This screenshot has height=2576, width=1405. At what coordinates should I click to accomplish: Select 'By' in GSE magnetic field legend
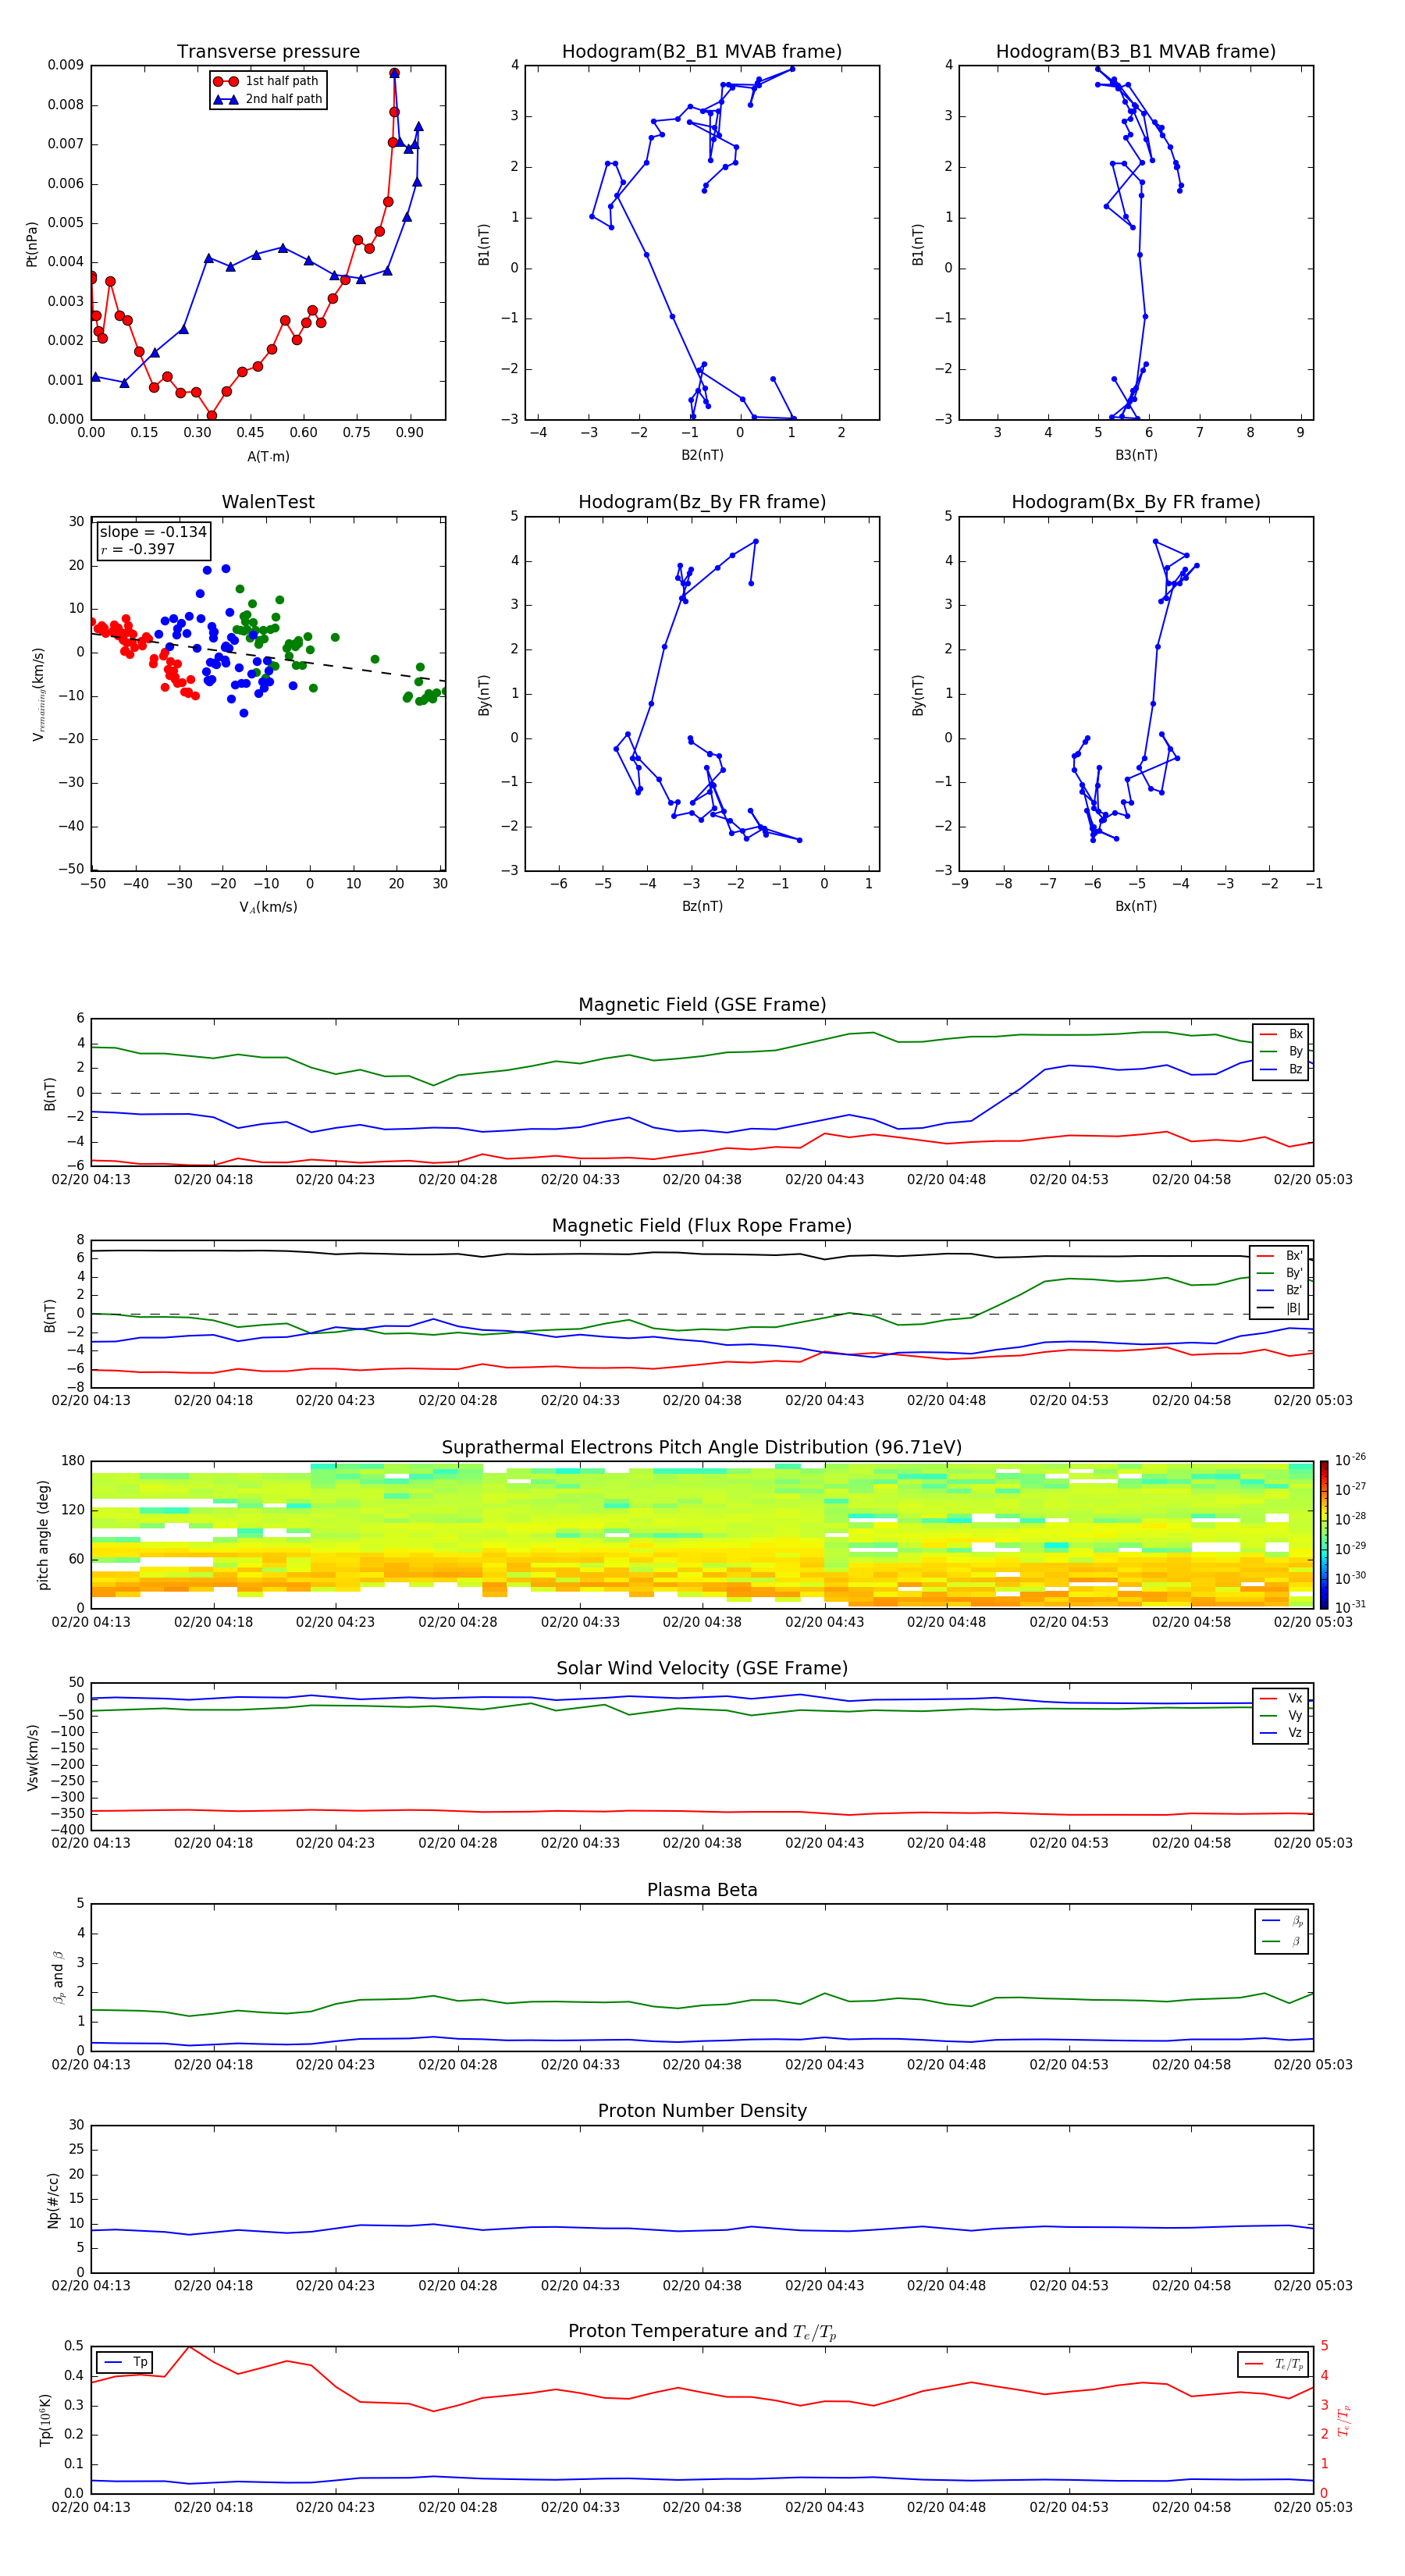tap(1281, 1051)
